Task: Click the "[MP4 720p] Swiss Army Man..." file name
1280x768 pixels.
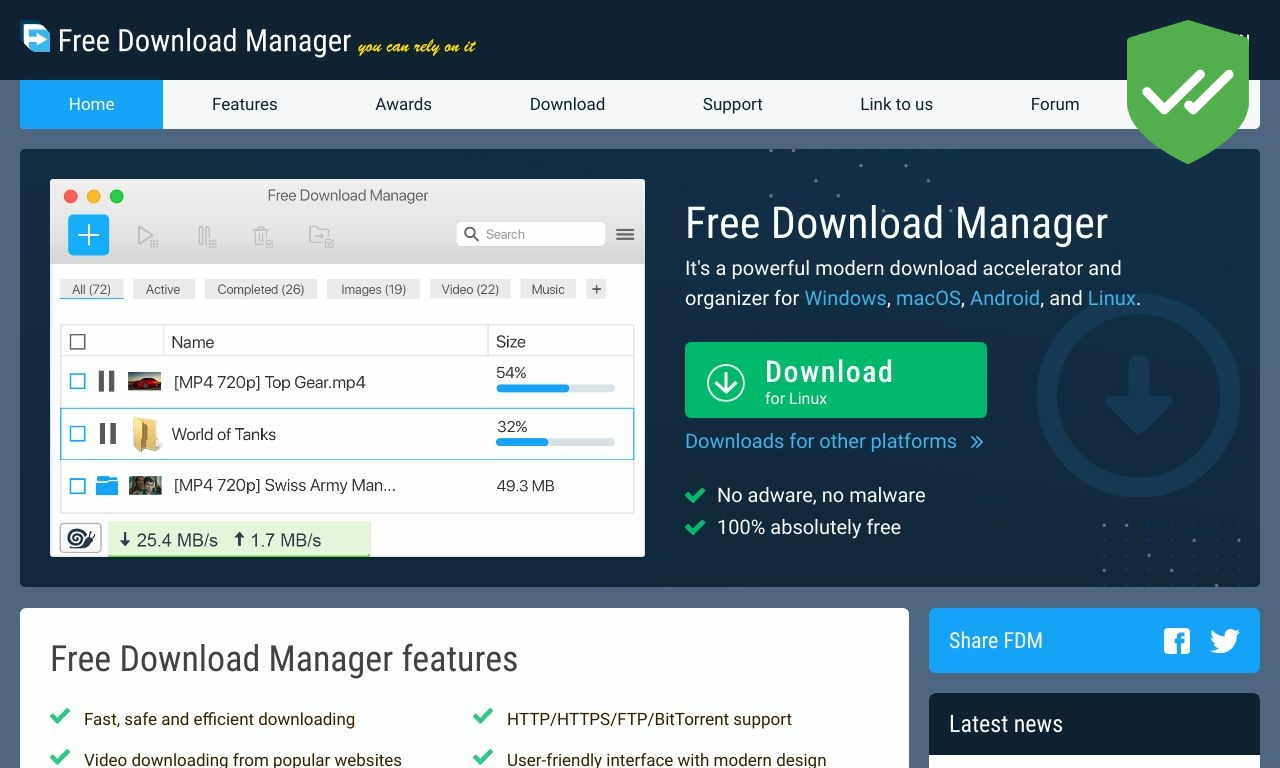Action: coord(285,485)
